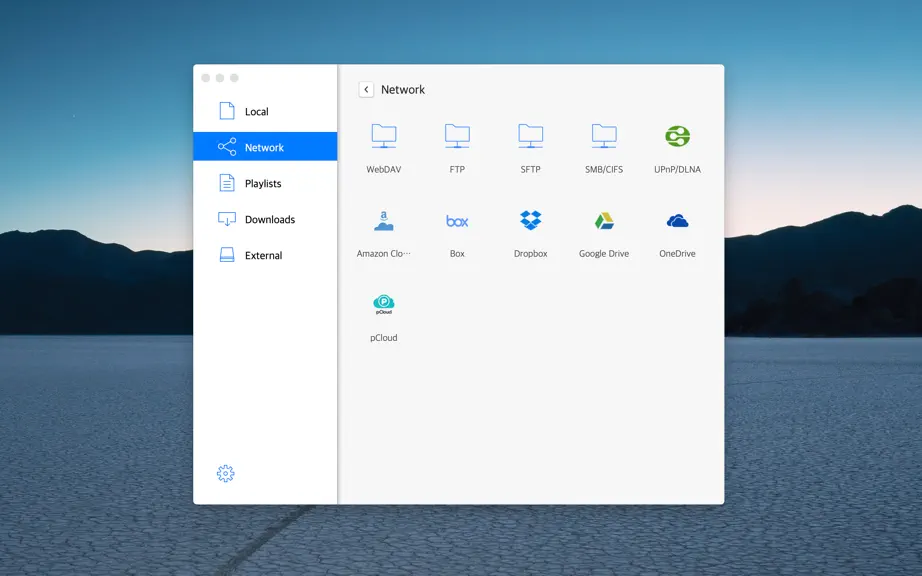Select the Box cloud icon
The image size is (922, 576).
click(457, 221)
